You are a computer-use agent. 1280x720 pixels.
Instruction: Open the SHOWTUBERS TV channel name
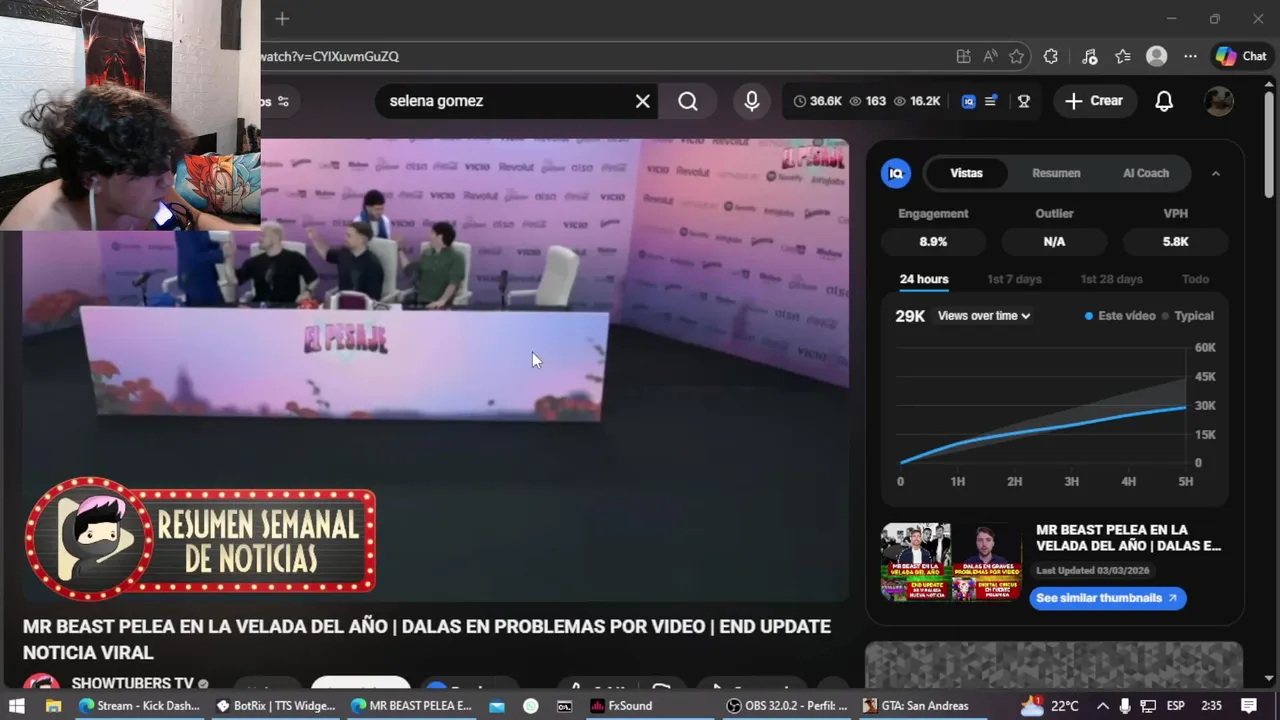(x=132, y=683)
